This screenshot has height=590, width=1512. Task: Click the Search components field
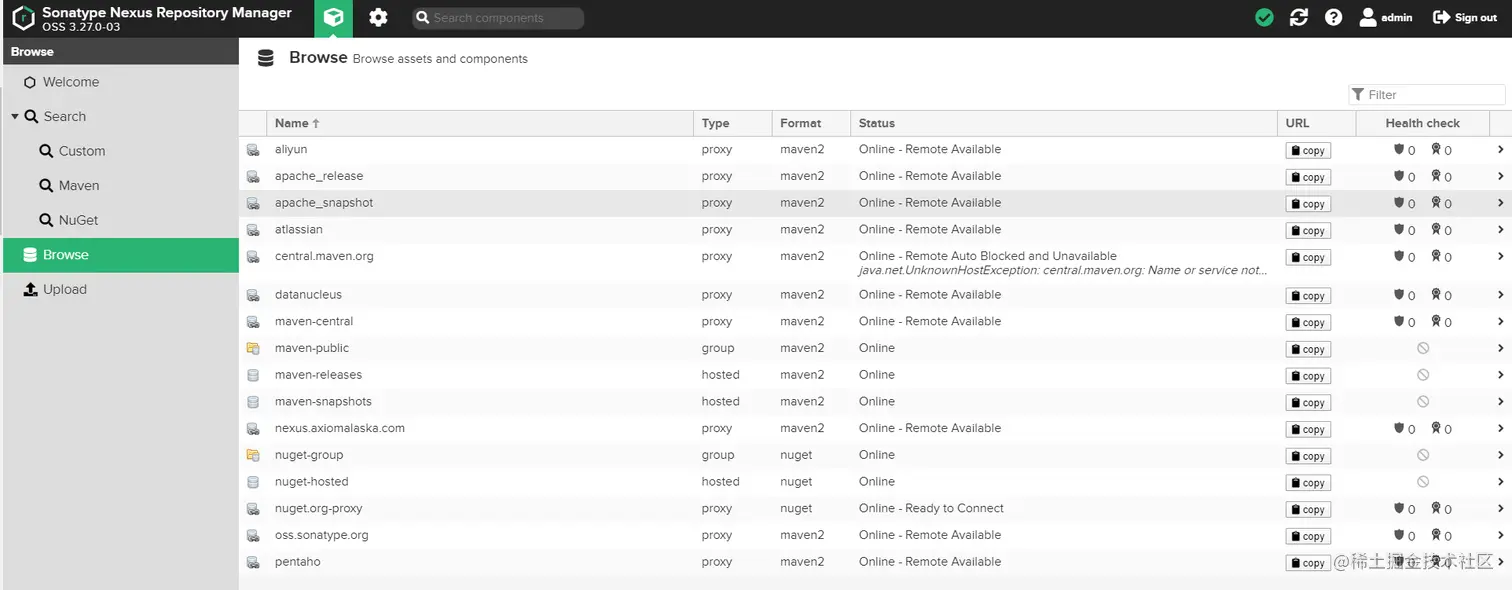click(498, 18)
